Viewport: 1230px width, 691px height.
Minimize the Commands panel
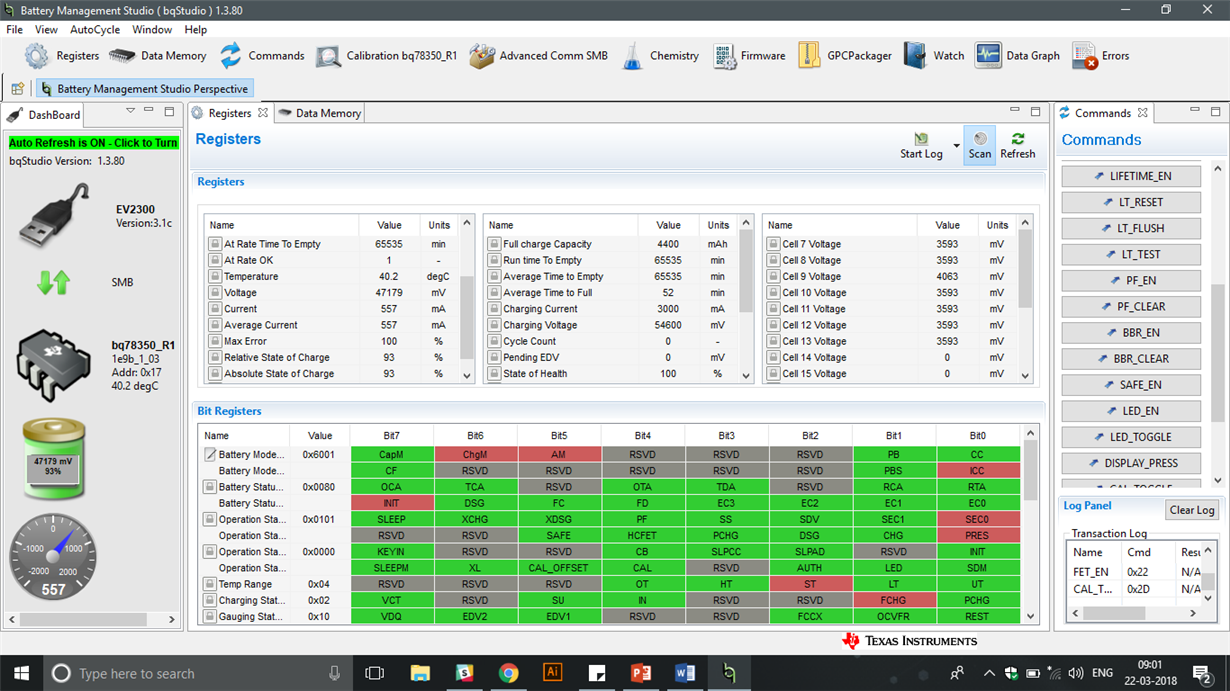1193,111
